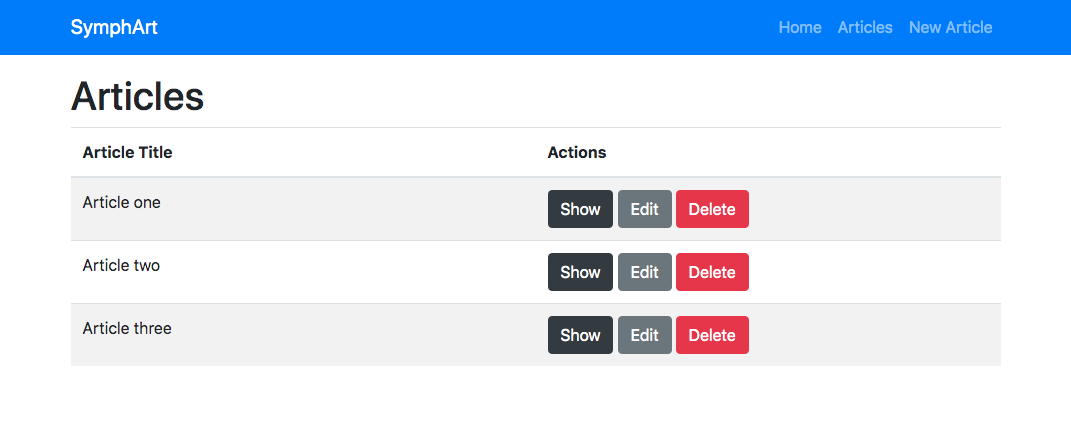Click the SymphArt brand logo link
The image size is (1071, 444).
[x=114, y=27]
